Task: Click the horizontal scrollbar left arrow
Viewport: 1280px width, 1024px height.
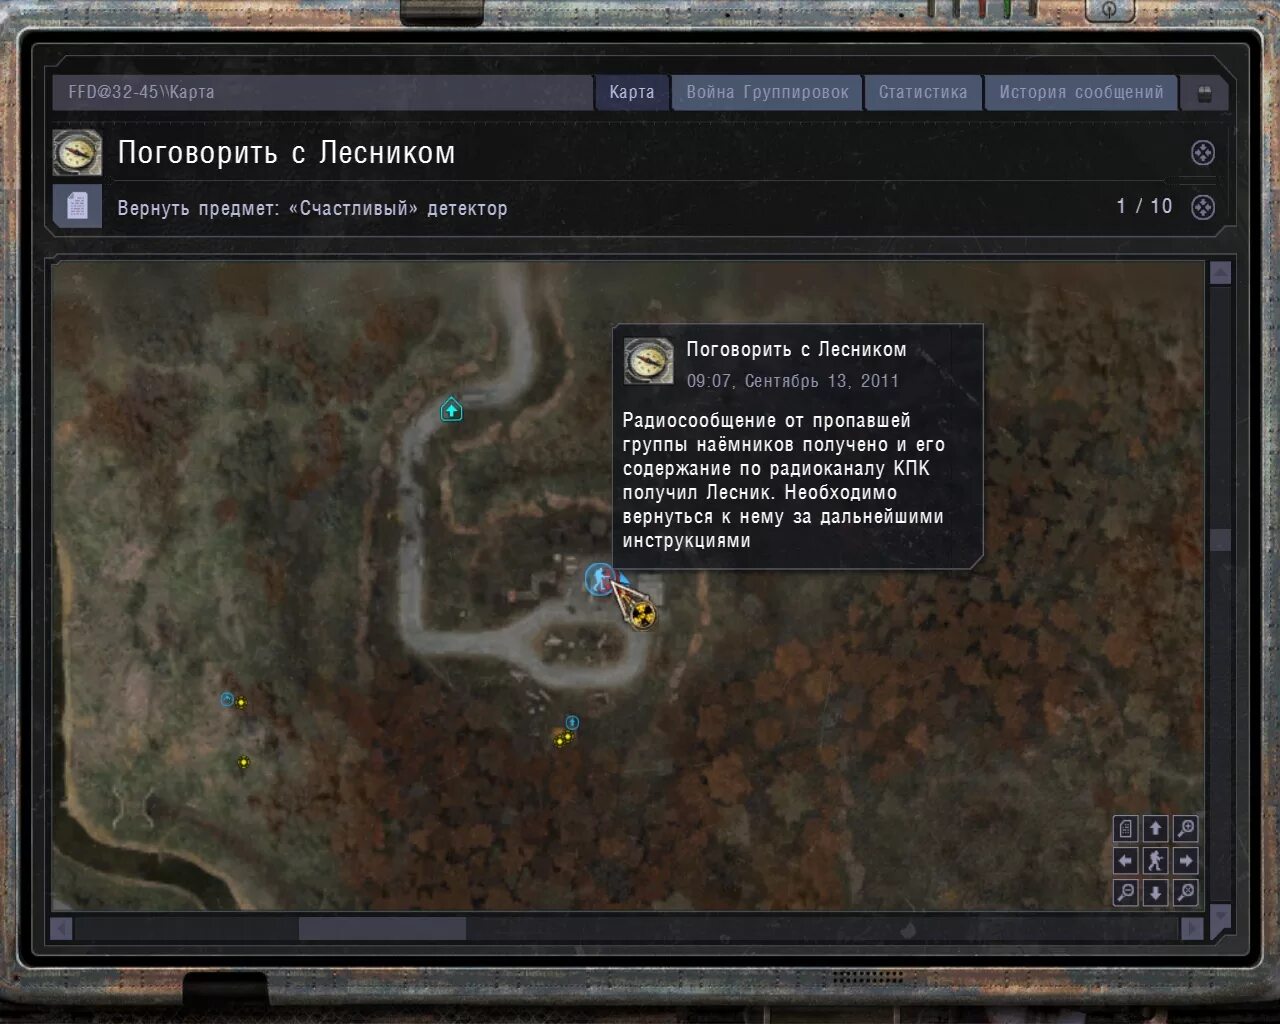Action: click(62, 929)
